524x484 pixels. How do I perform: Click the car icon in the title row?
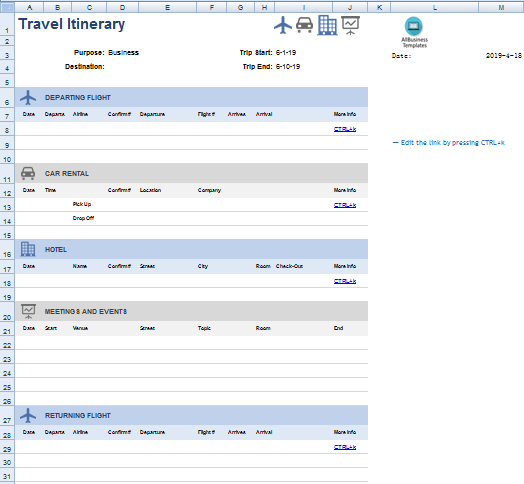[304, 25]
